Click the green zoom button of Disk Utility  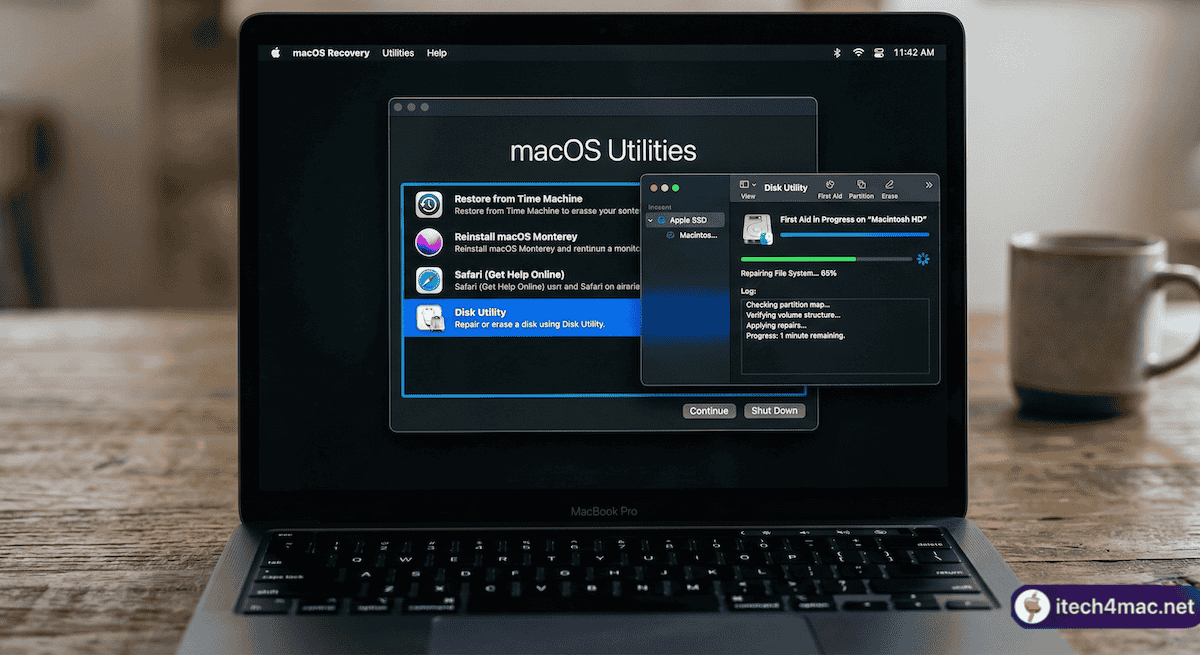(x=676, y=188)
